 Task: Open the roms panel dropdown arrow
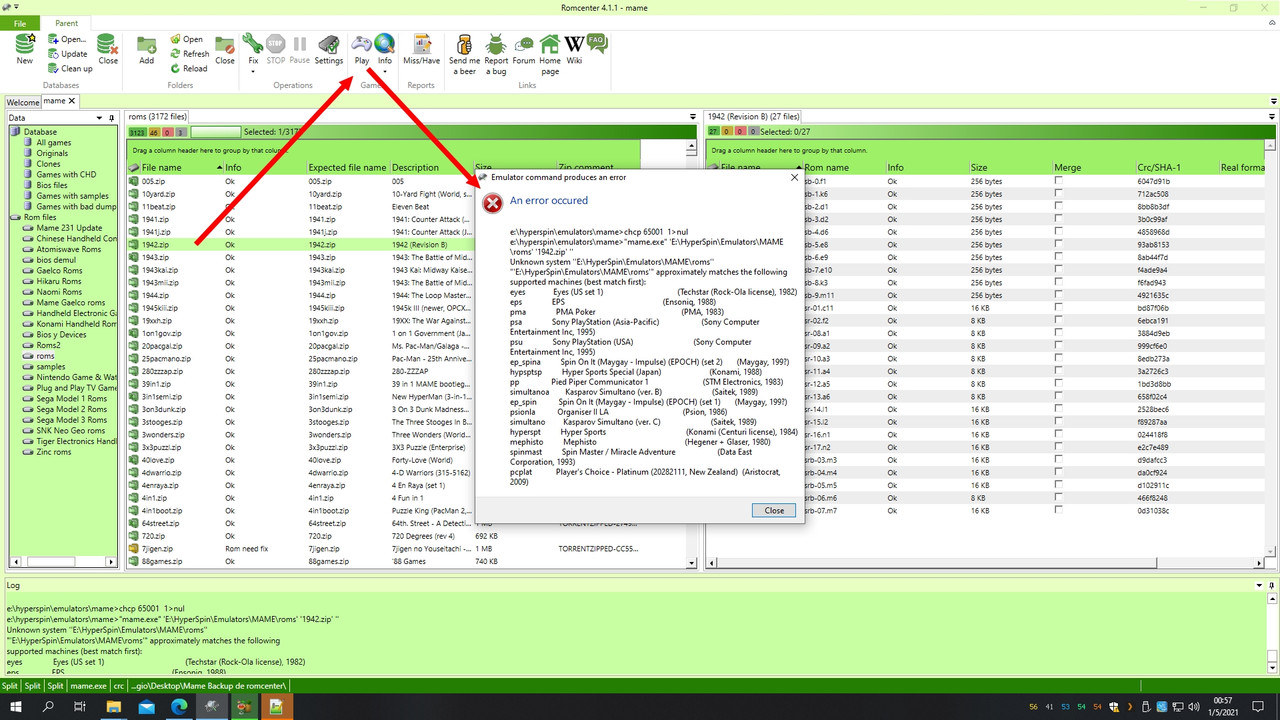[693, 117]
